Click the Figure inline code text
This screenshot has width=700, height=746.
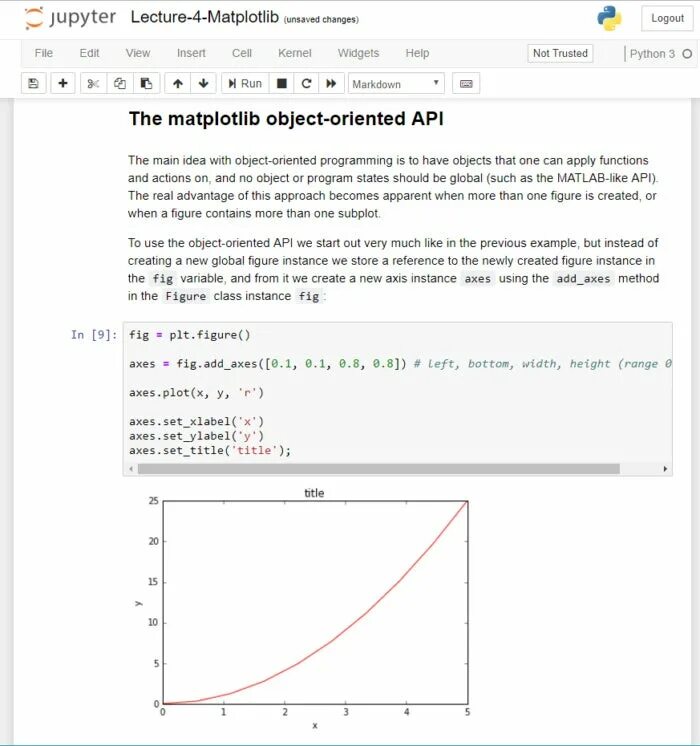tap(186, 296)
